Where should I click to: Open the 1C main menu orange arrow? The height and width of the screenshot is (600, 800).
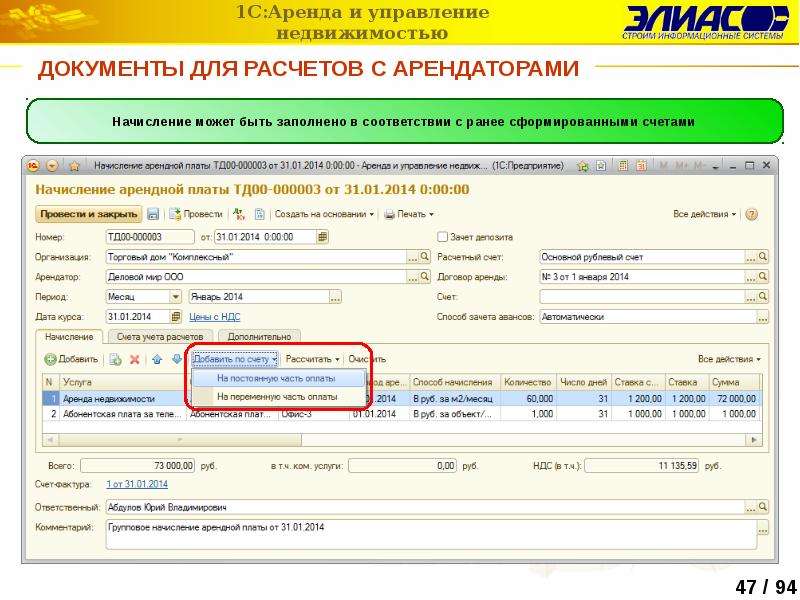(x=52, y=166)
